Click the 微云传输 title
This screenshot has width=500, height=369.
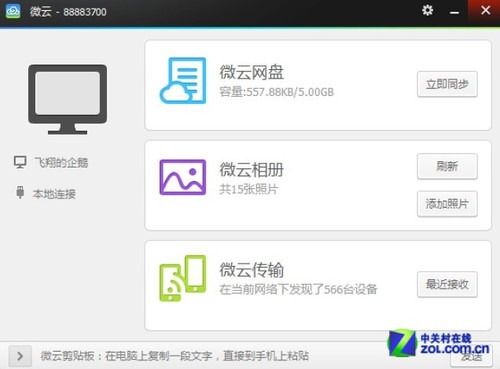pos(252,270)
